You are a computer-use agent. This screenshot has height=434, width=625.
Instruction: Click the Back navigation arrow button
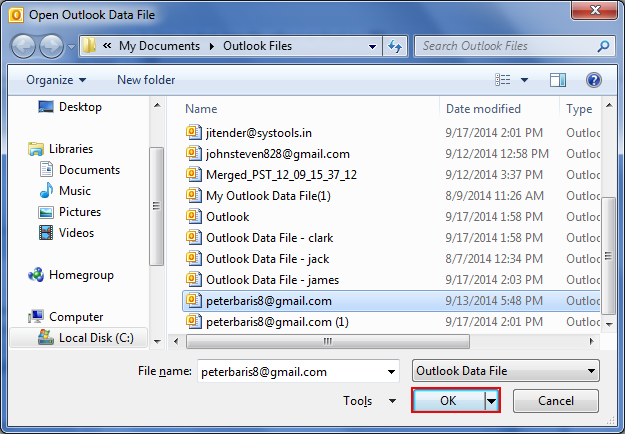coord(23,46)
